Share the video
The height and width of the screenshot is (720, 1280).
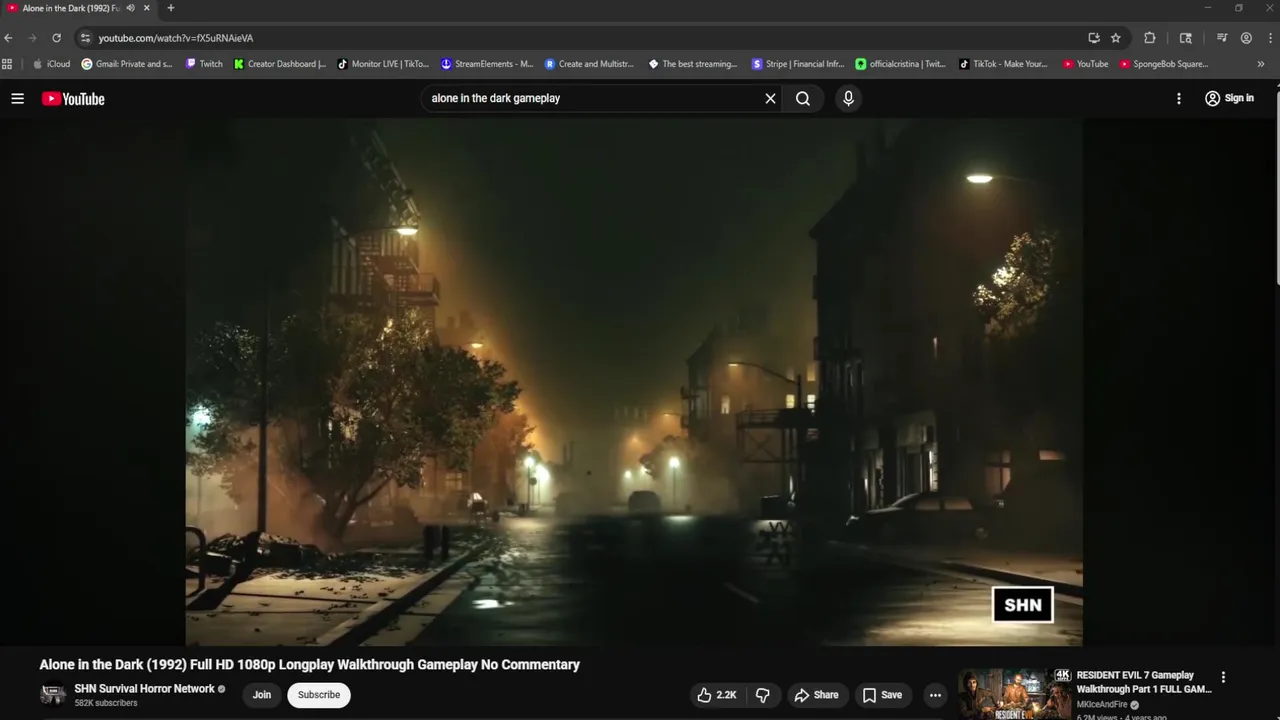[816, 695]
